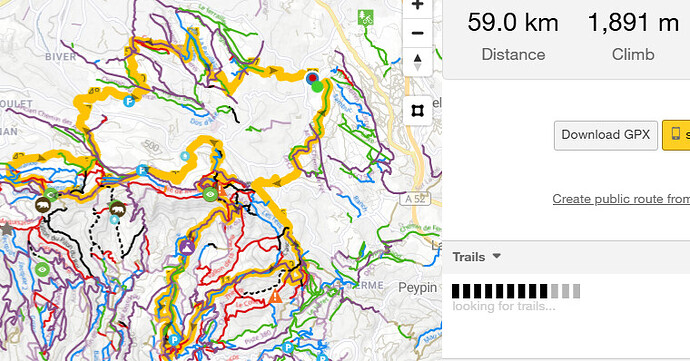The width and height of the screenshot is (690, 361).
Task: Click the BIVER place label
Action: 61,57
